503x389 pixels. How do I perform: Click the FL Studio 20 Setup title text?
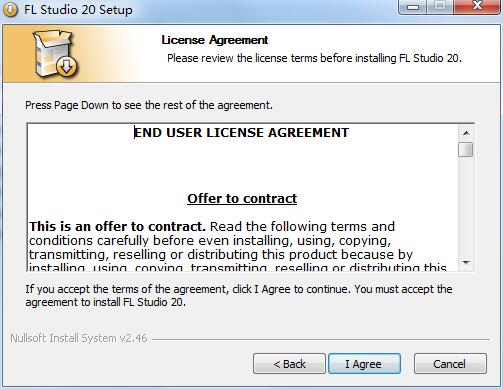click(x=78, y=9)
